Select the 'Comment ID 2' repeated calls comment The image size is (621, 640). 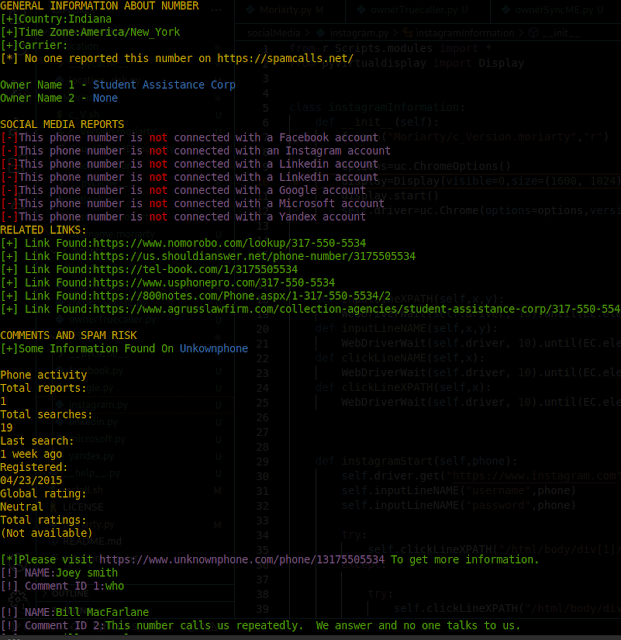tap(260, 626)
